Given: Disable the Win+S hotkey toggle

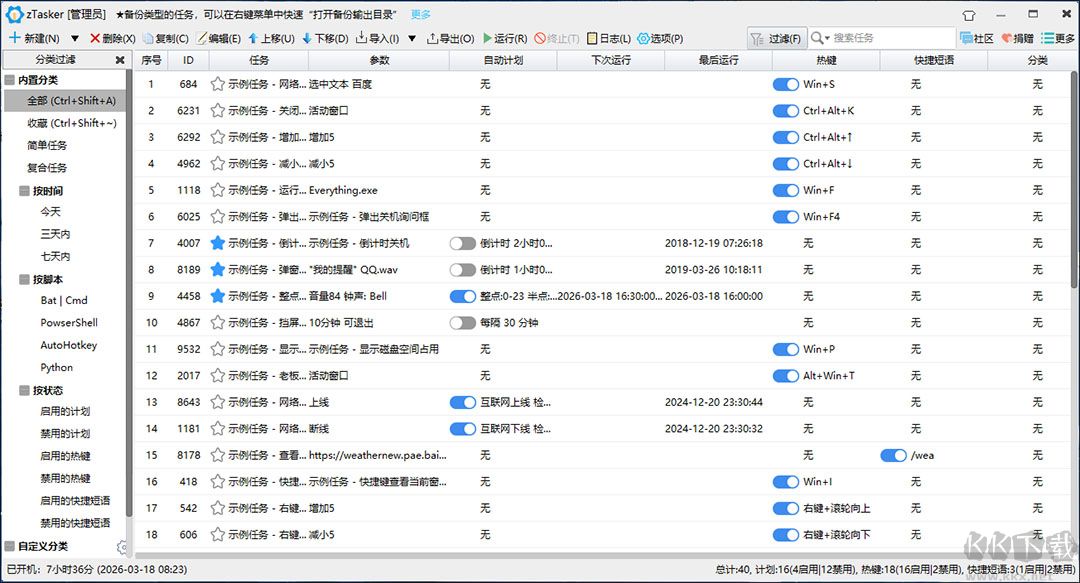Looking at the screenshot, I should pos(785,84).
